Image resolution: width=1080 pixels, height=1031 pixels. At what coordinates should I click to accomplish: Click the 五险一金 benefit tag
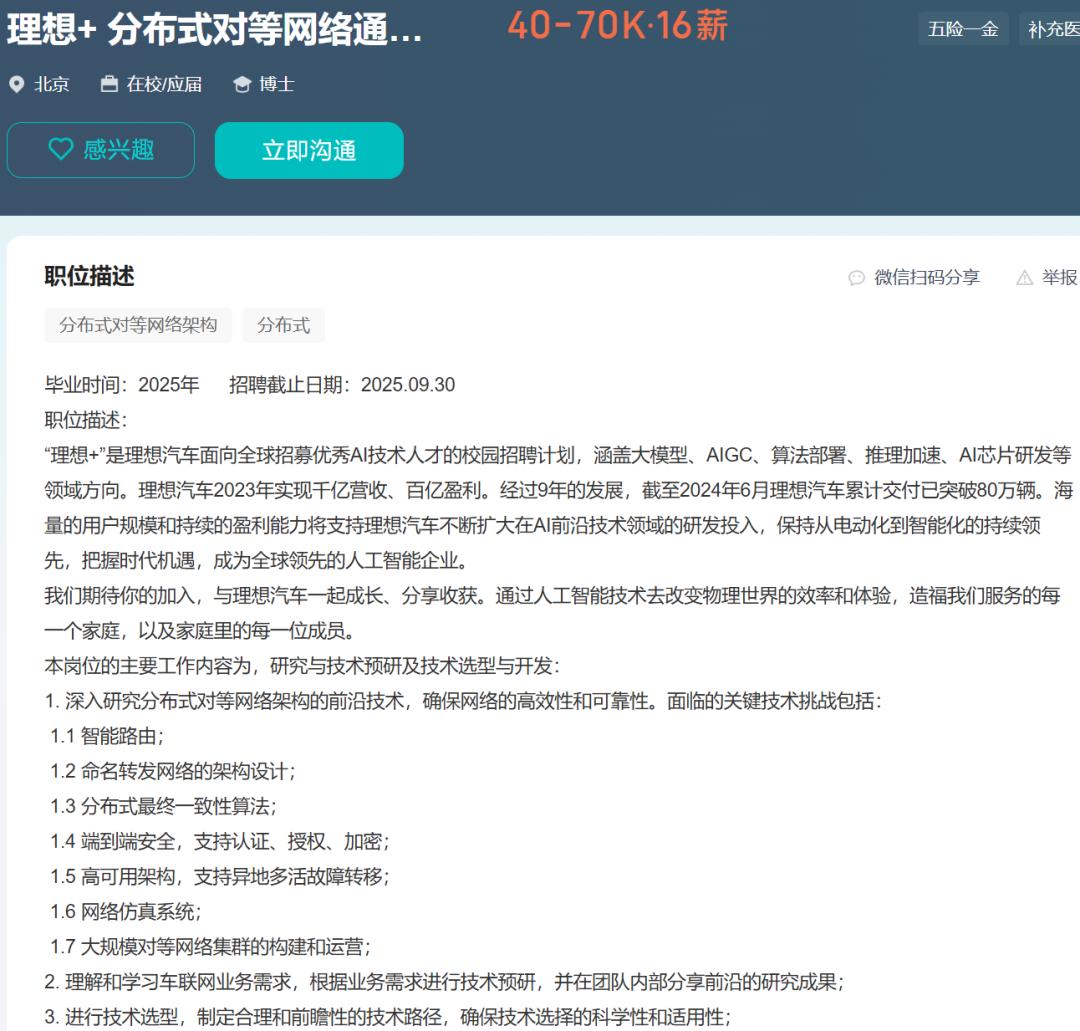[x=963, y=29]
